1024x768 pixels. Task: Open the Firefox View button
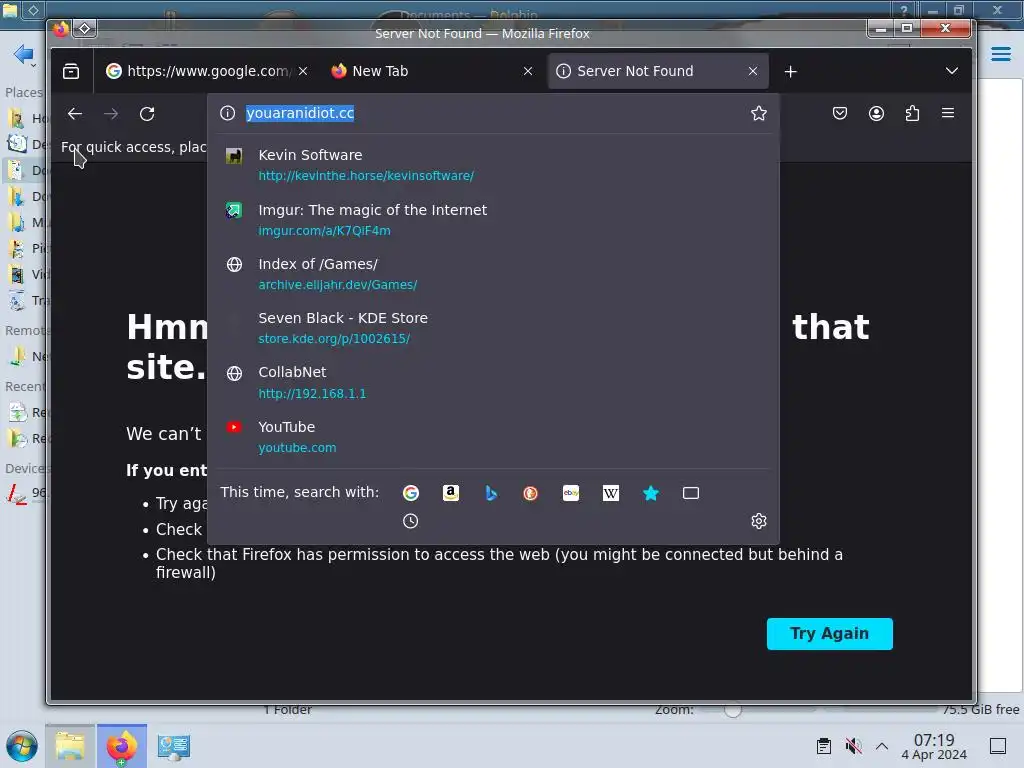pyautogui.click(x=71, y=71)
